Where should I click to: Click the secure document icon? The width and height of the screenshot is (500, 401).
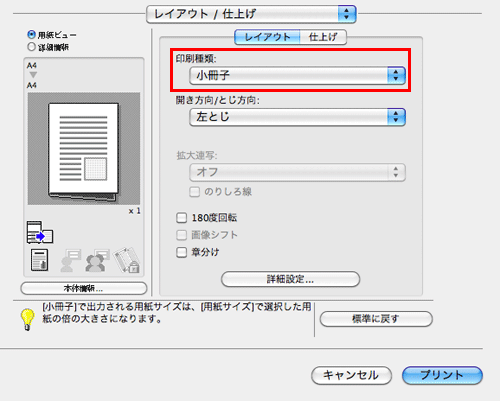(x=40, y=260)
